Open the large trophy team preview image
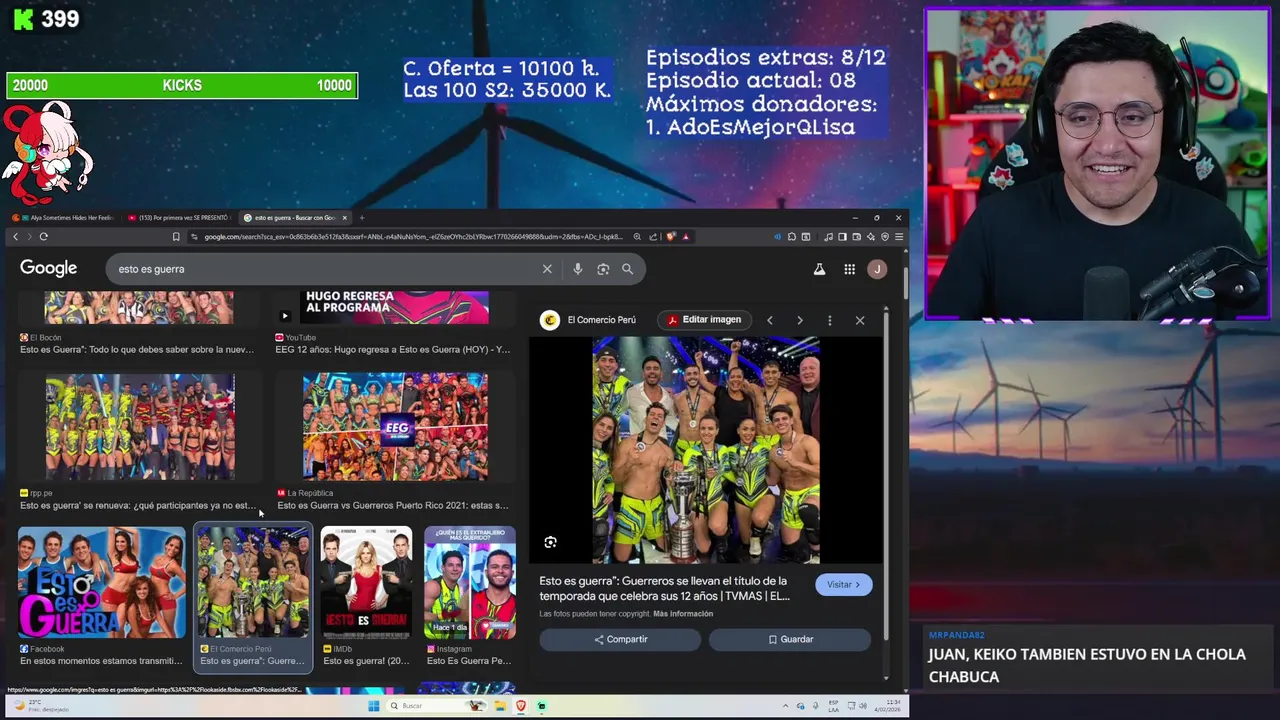The height and width of the screenshot is (720, 1280). pyautogui.click(x=706, y=450)
